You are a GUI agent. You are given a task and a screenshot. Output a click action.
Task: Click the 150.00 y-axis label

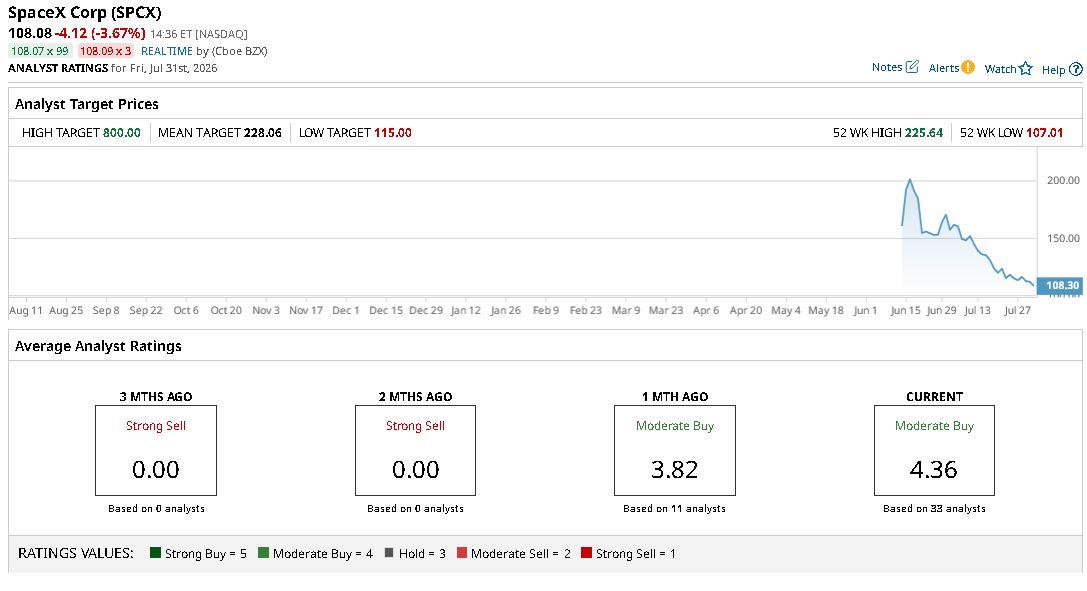coord(1063,238)
